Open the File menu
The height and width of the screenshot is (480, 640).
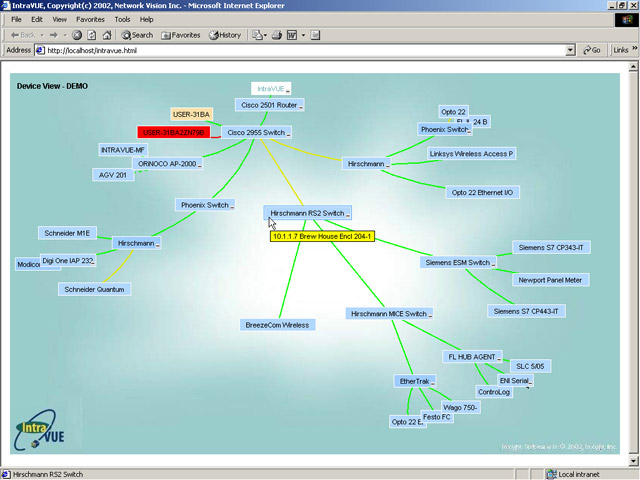coord(16,19)
